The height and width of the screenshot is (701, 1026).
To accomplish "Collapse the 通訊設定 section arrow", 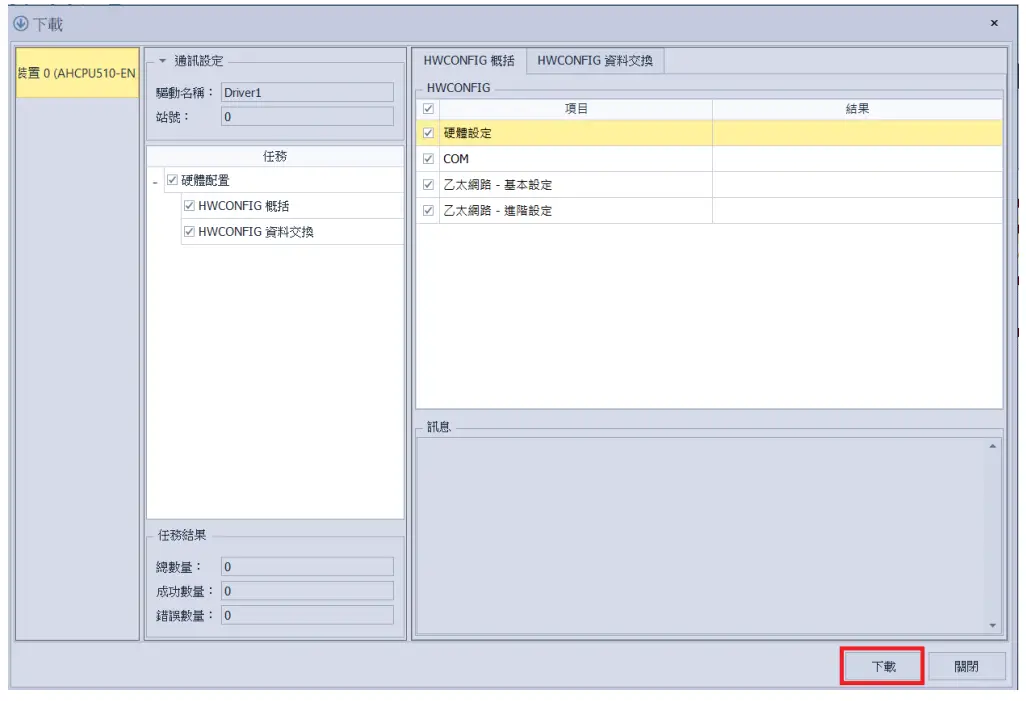I will [162, 61].
